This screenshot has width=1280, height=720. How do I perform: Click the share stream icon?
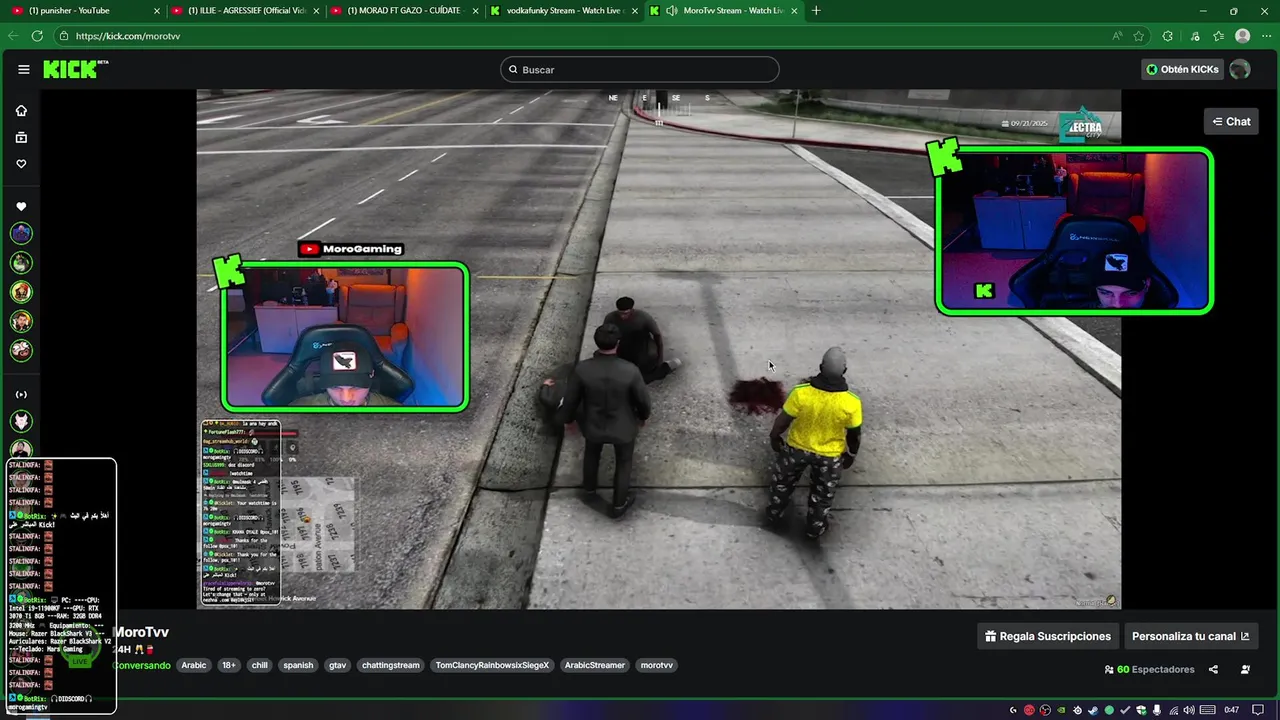click(x=1213, y=669)
